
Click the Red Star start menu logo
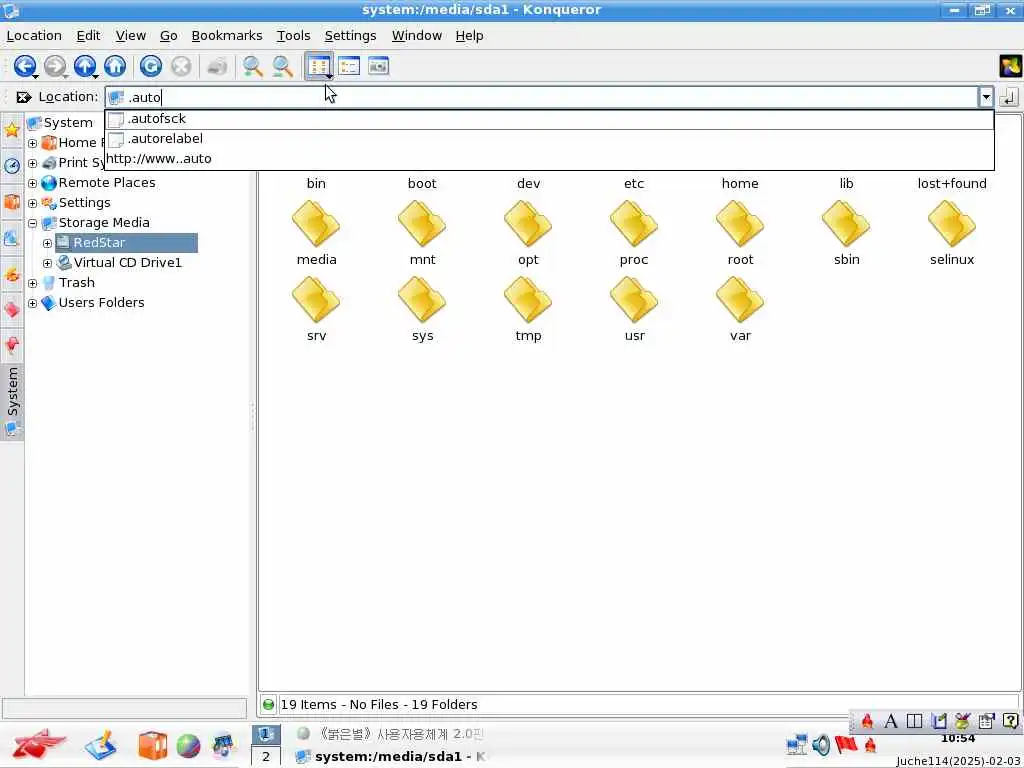tap(39, 745)
